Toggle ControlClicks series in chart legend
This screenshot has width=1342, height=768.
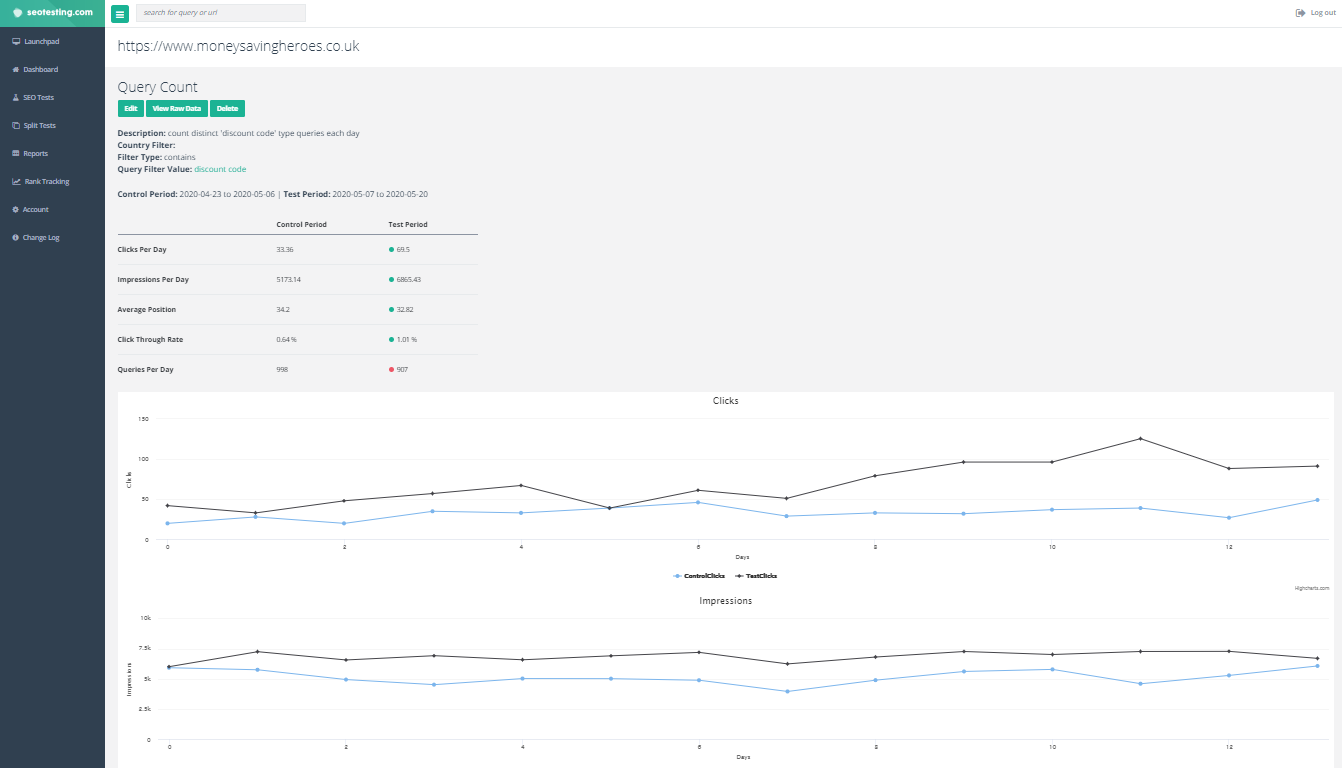pos(699,576)
